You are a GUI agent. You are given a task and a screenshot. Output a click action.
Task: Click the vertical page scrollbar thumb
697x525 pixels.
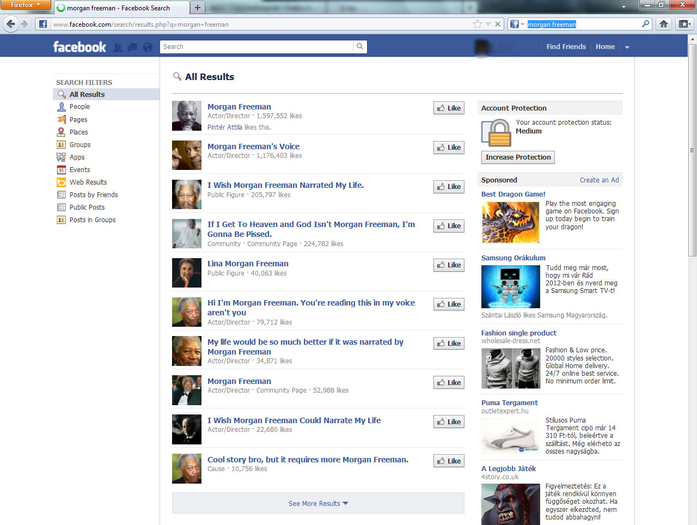click(x=692, y=151)
